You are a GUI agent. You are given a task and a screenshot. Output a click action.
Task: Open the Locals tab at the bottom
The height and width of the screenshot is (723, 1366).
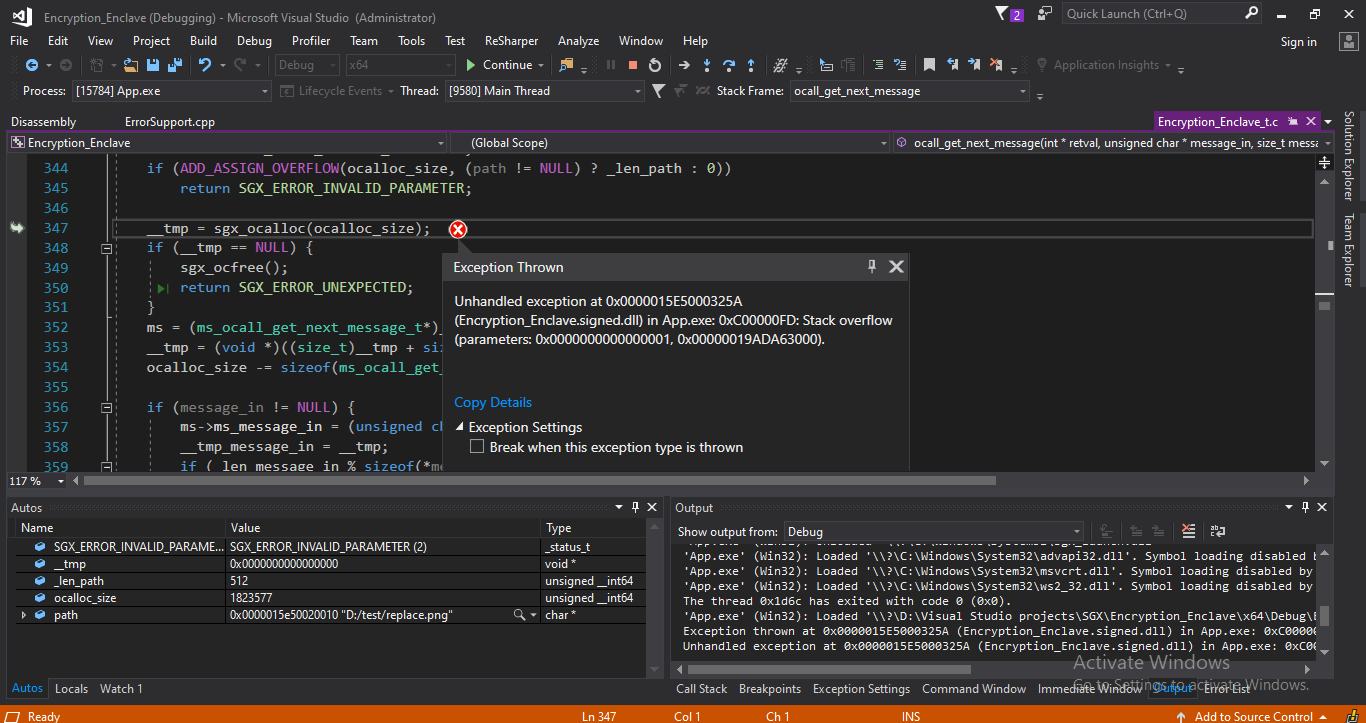[x=71, y=688]
